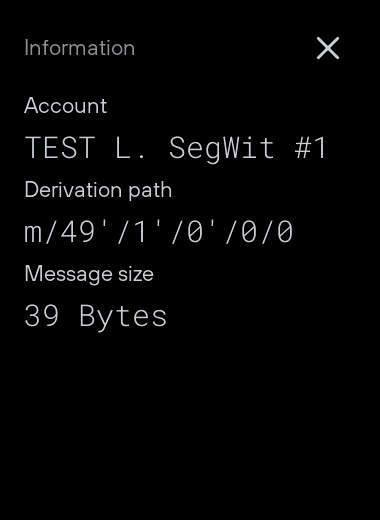Click the number 39 in message size
This screenshot has width=380, height=520.
coord(42,316)
